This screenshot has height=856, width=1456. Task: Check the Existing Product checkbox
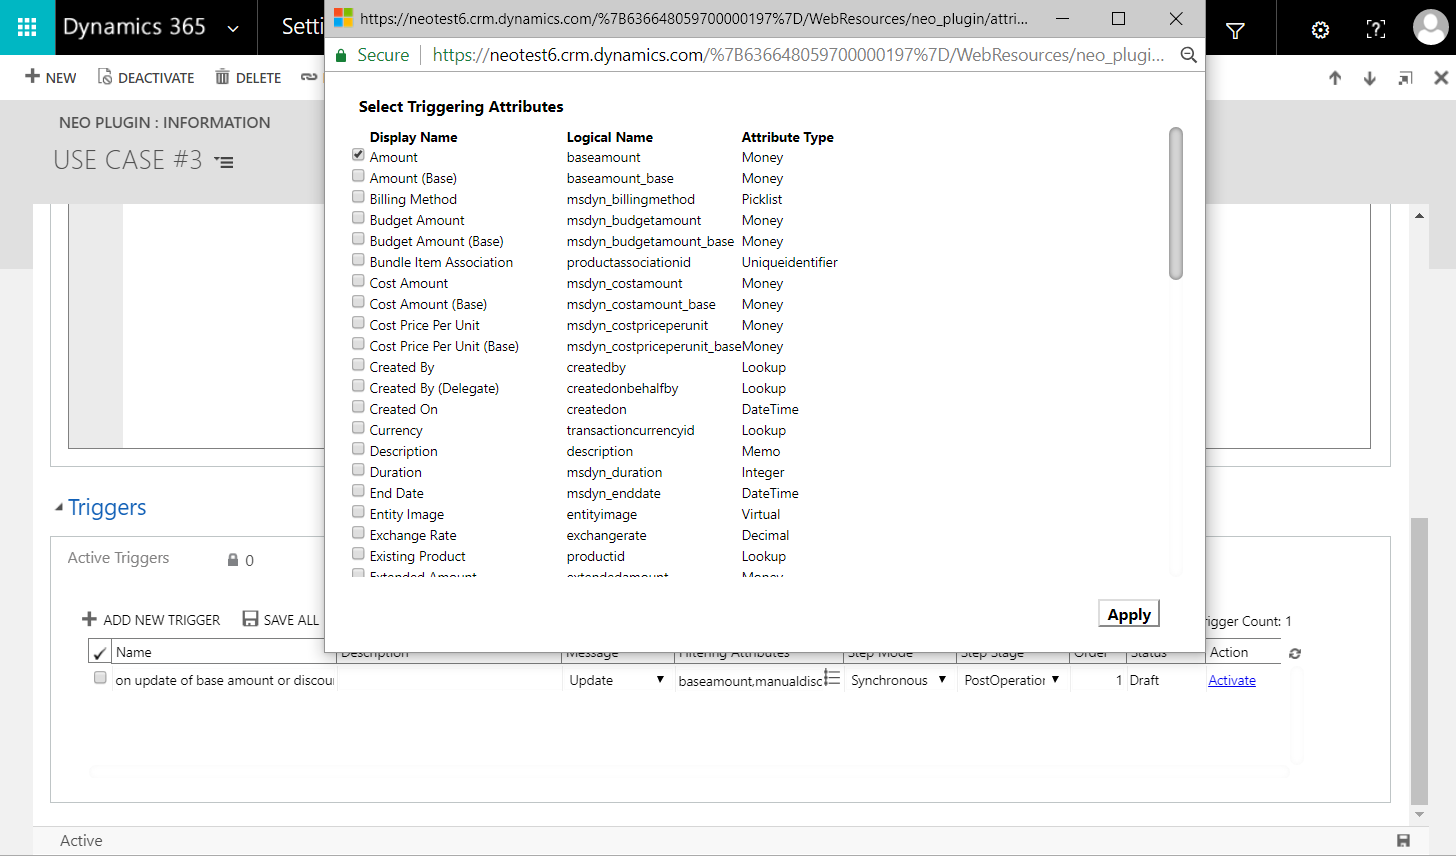pos(358,554)
